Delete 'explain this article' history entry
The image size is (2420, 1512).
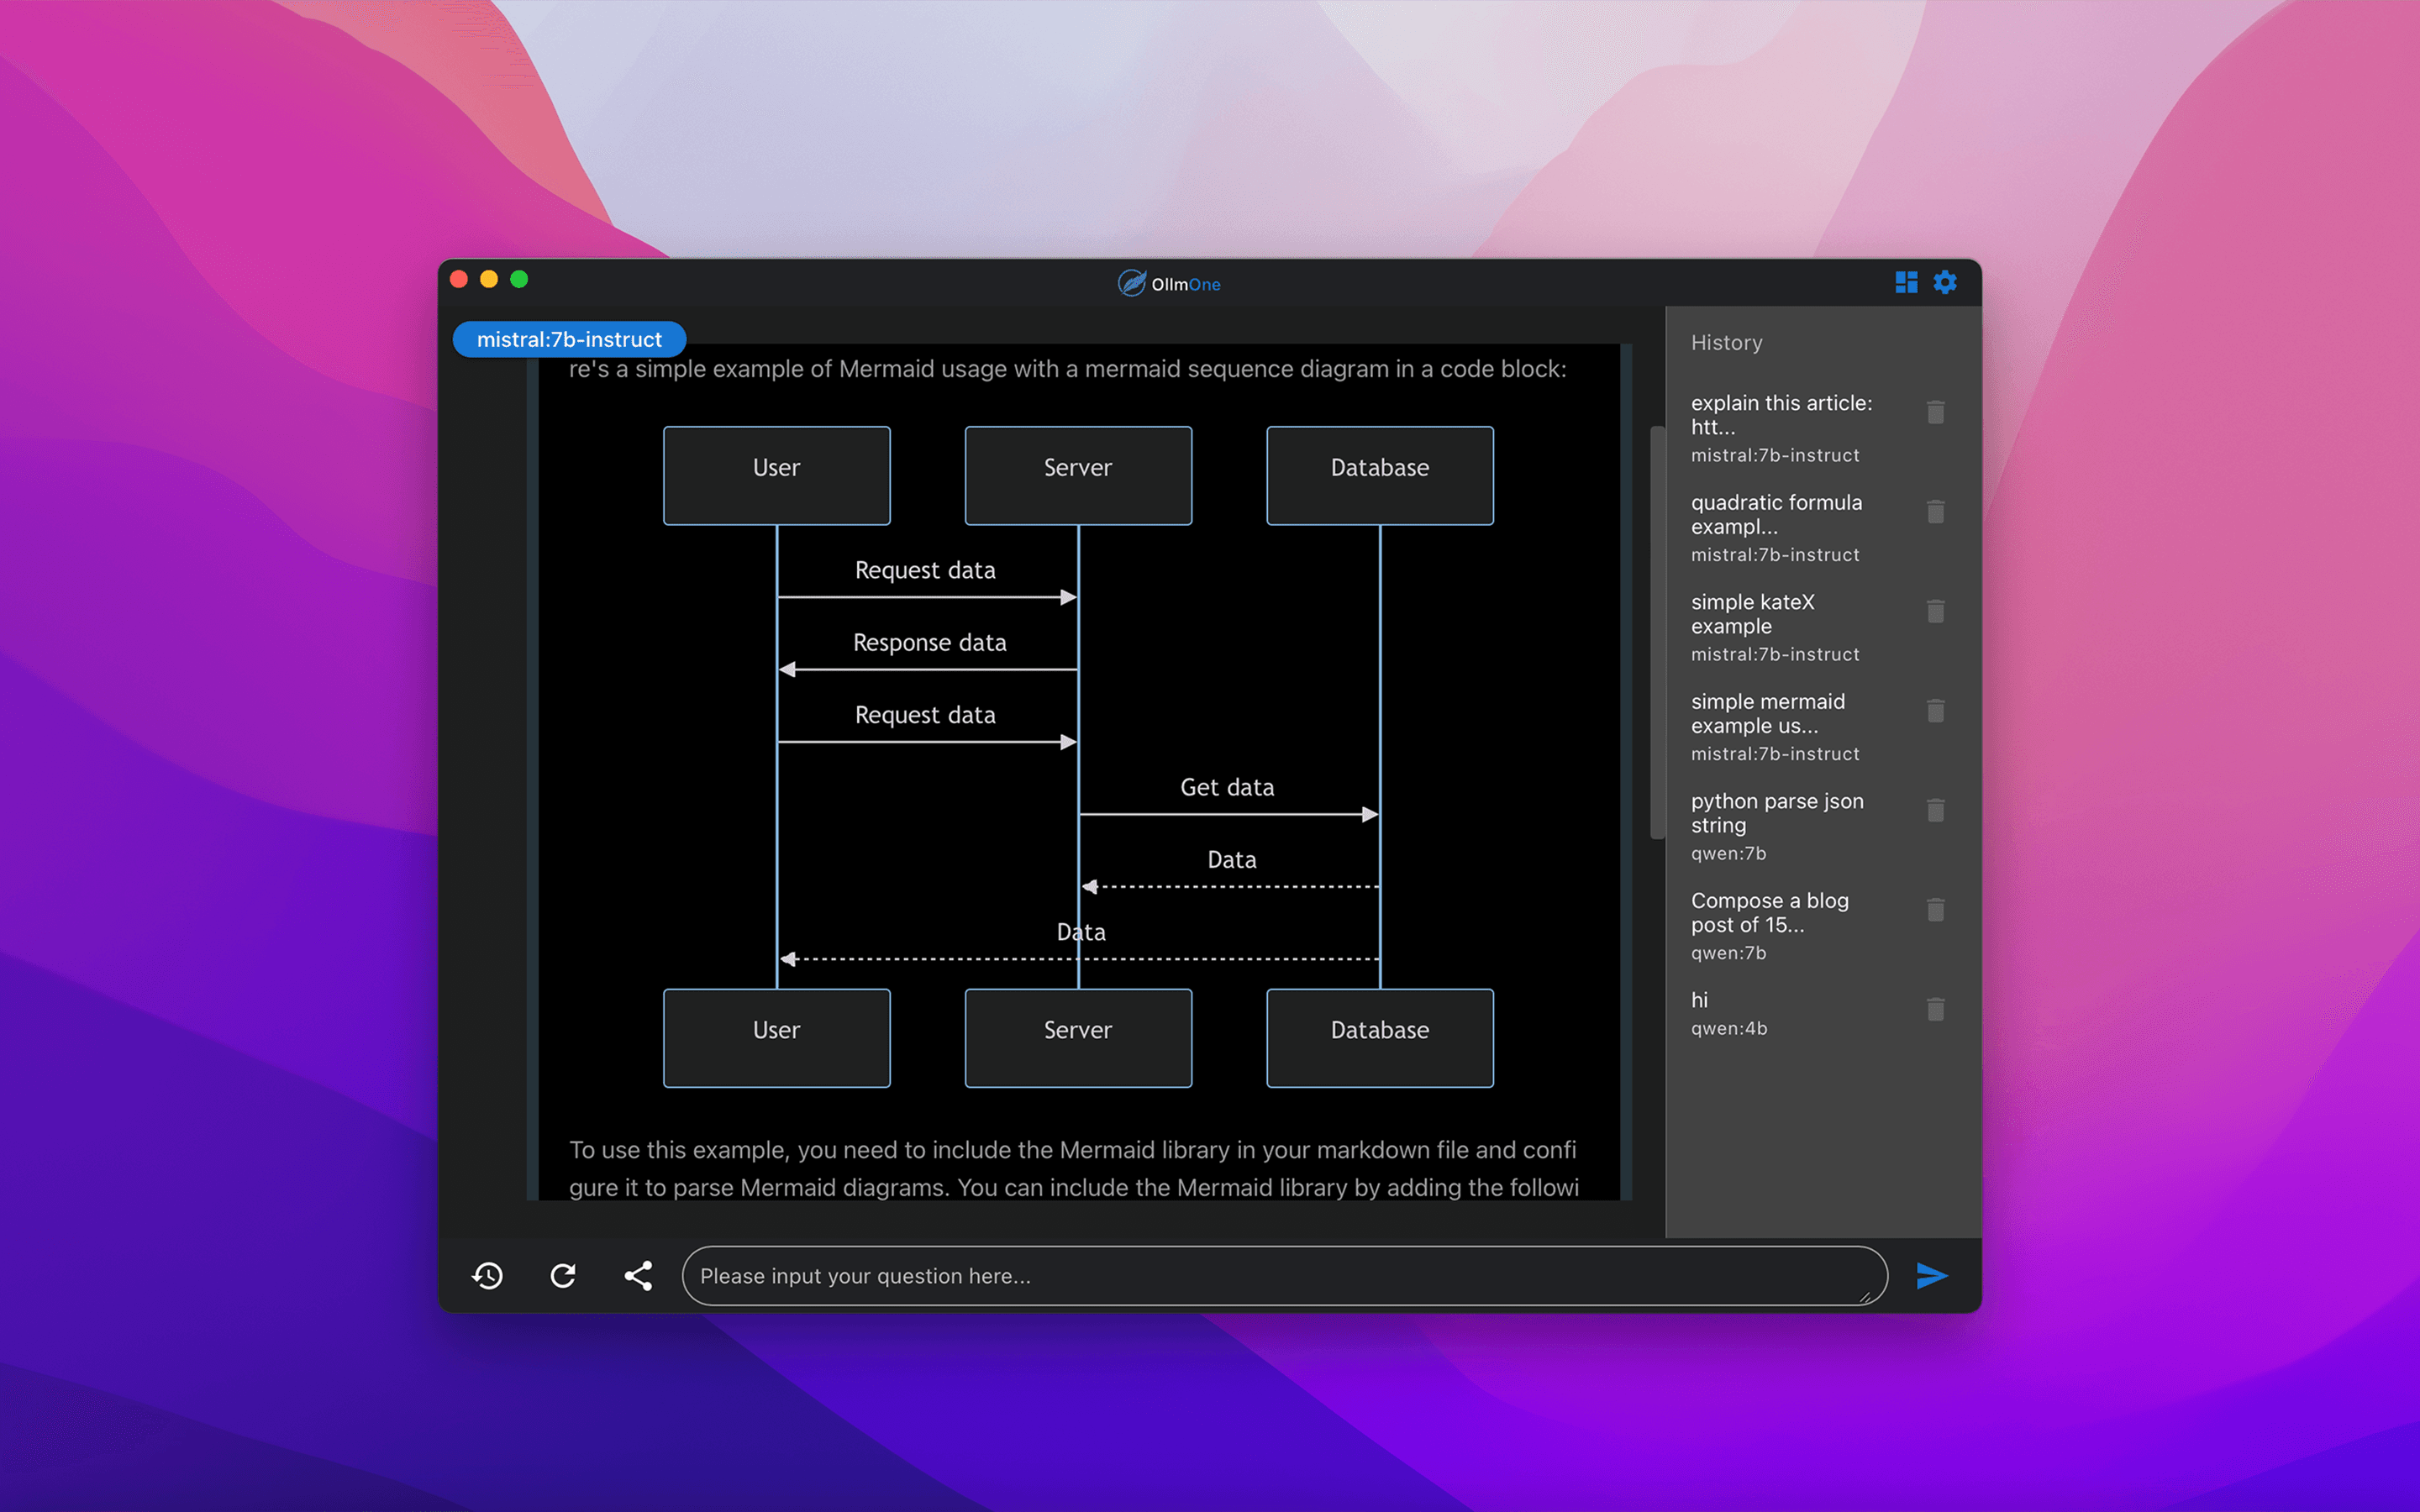(1936, 412)
